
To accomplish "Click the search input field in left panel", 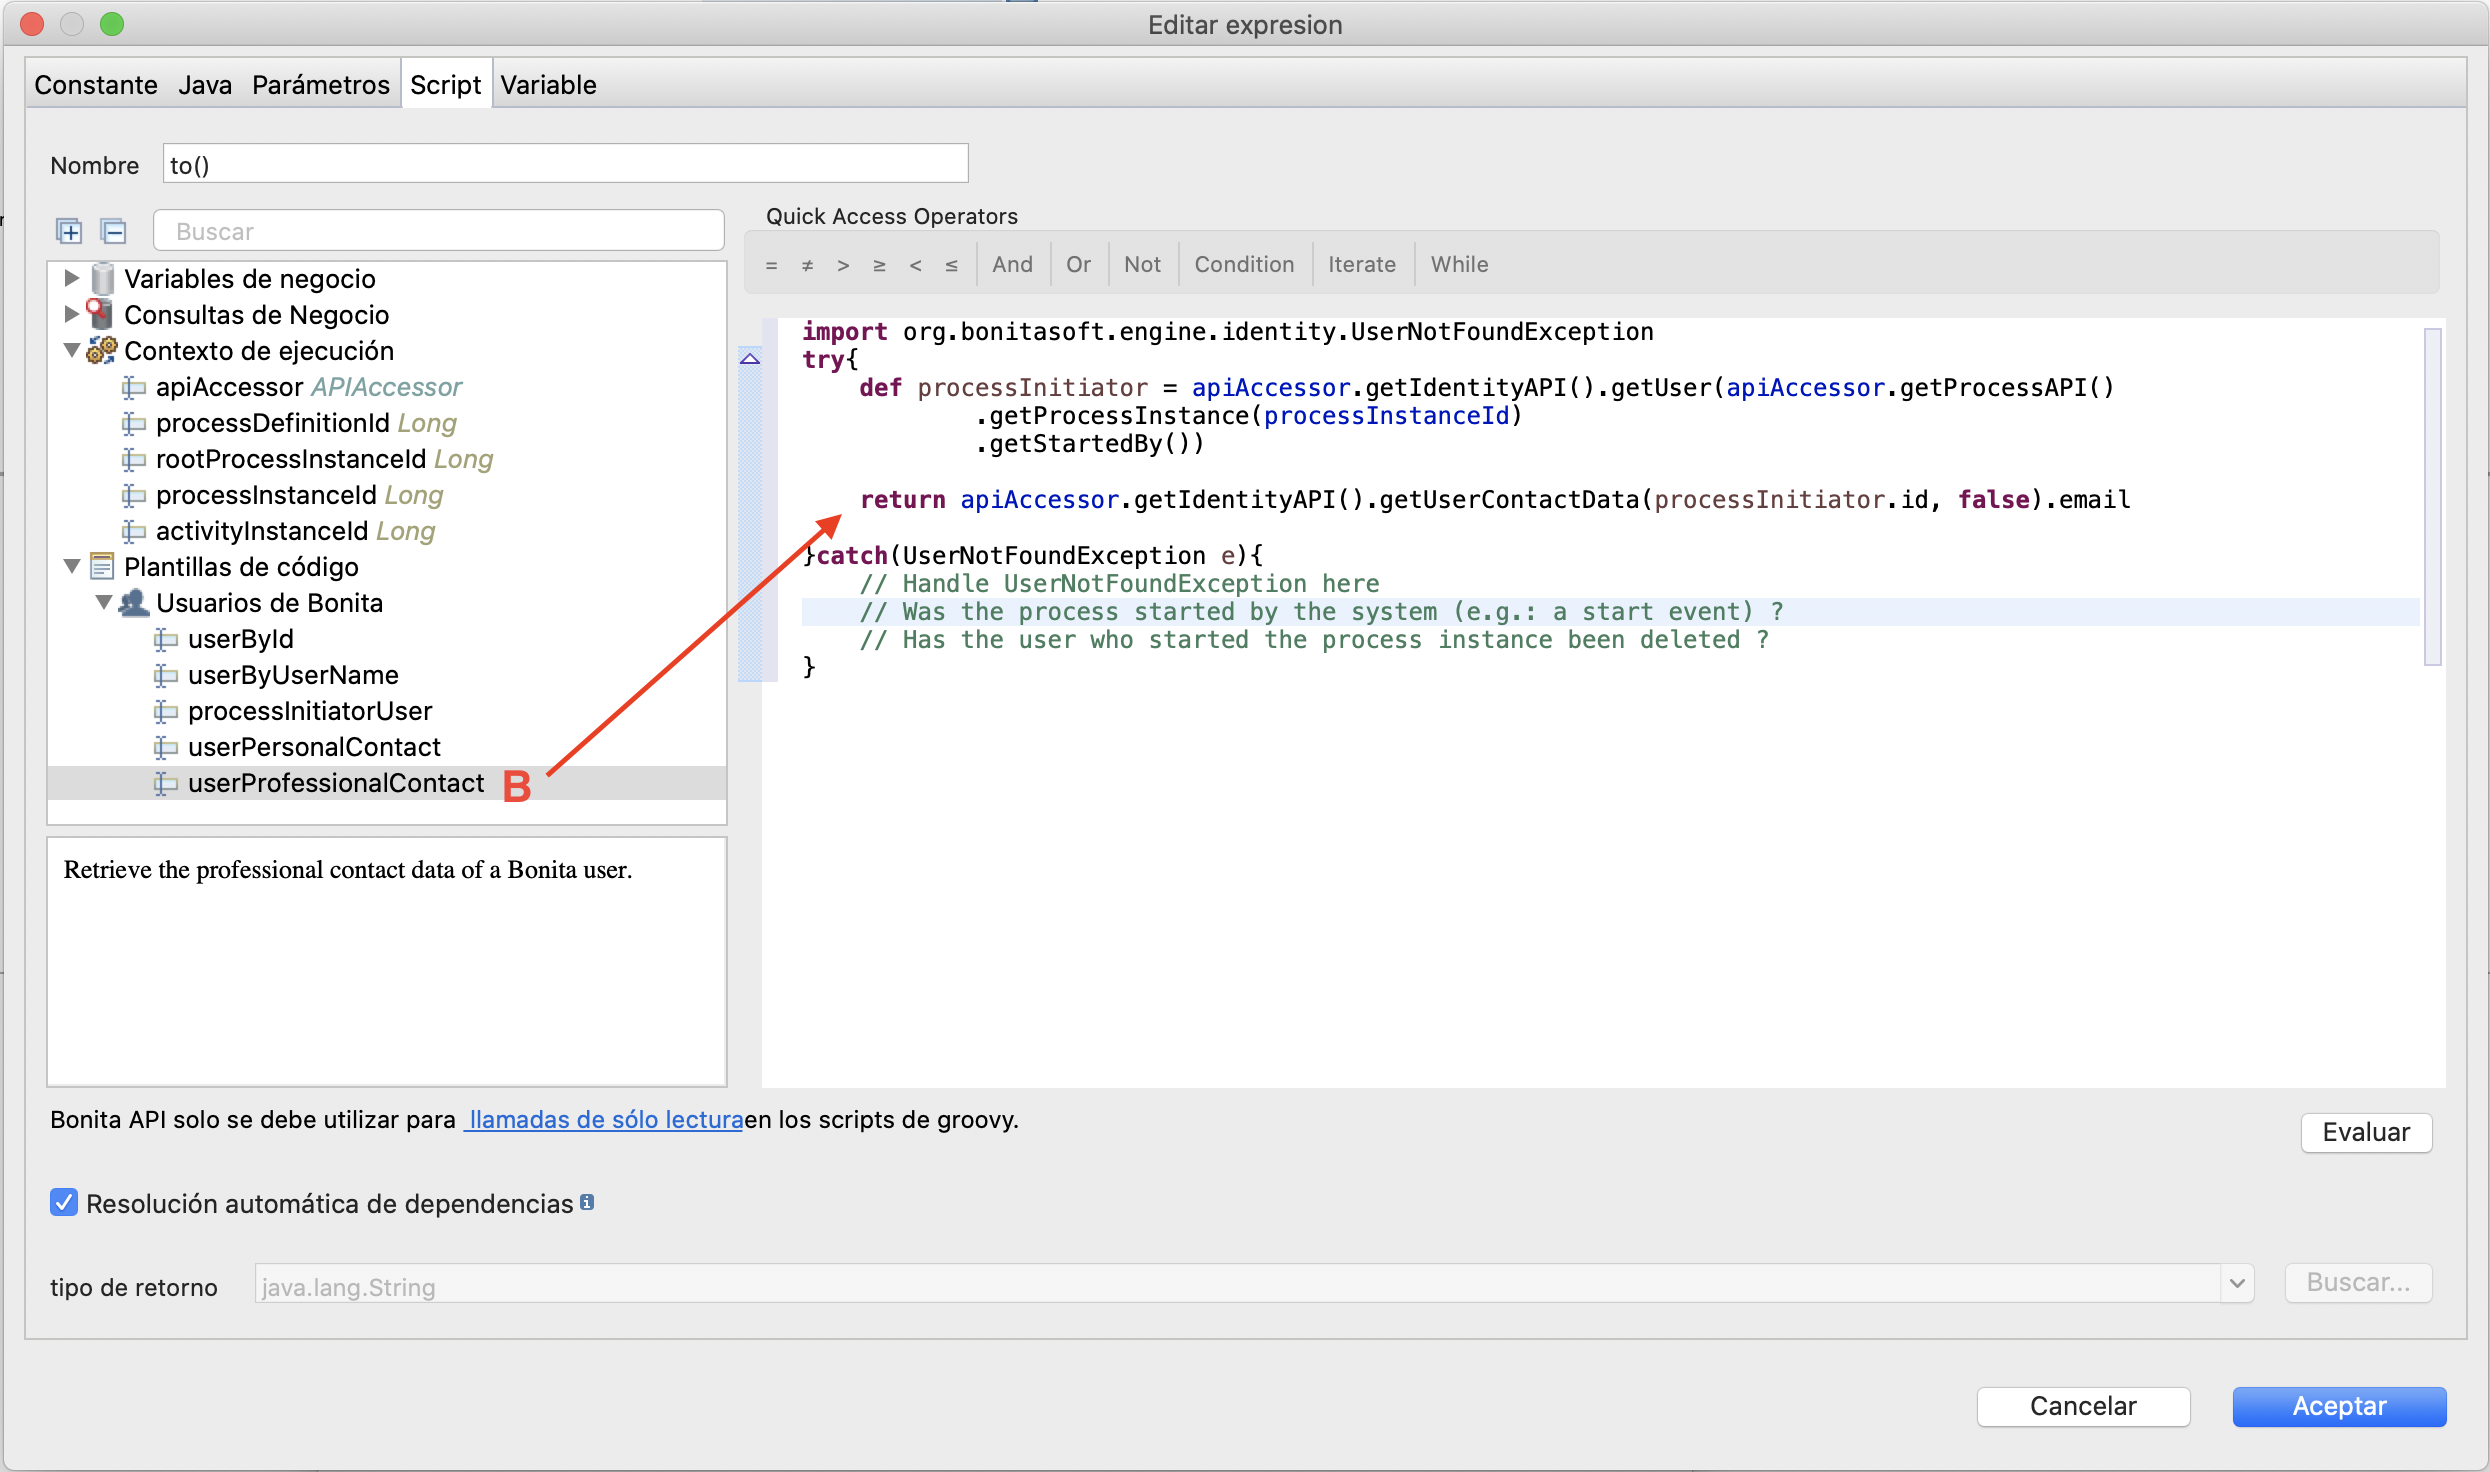I will pos(438,230).
